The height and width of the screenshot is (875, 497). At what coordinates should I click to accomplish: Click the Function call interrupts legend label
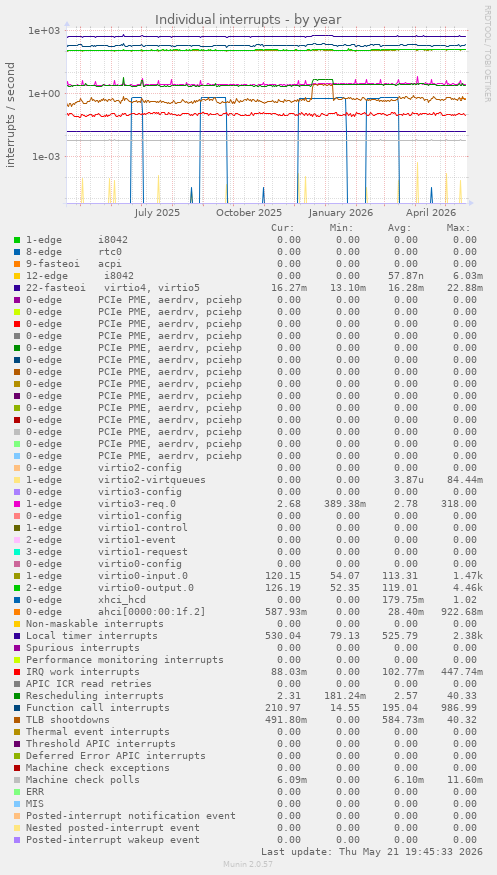pos(98,708)
